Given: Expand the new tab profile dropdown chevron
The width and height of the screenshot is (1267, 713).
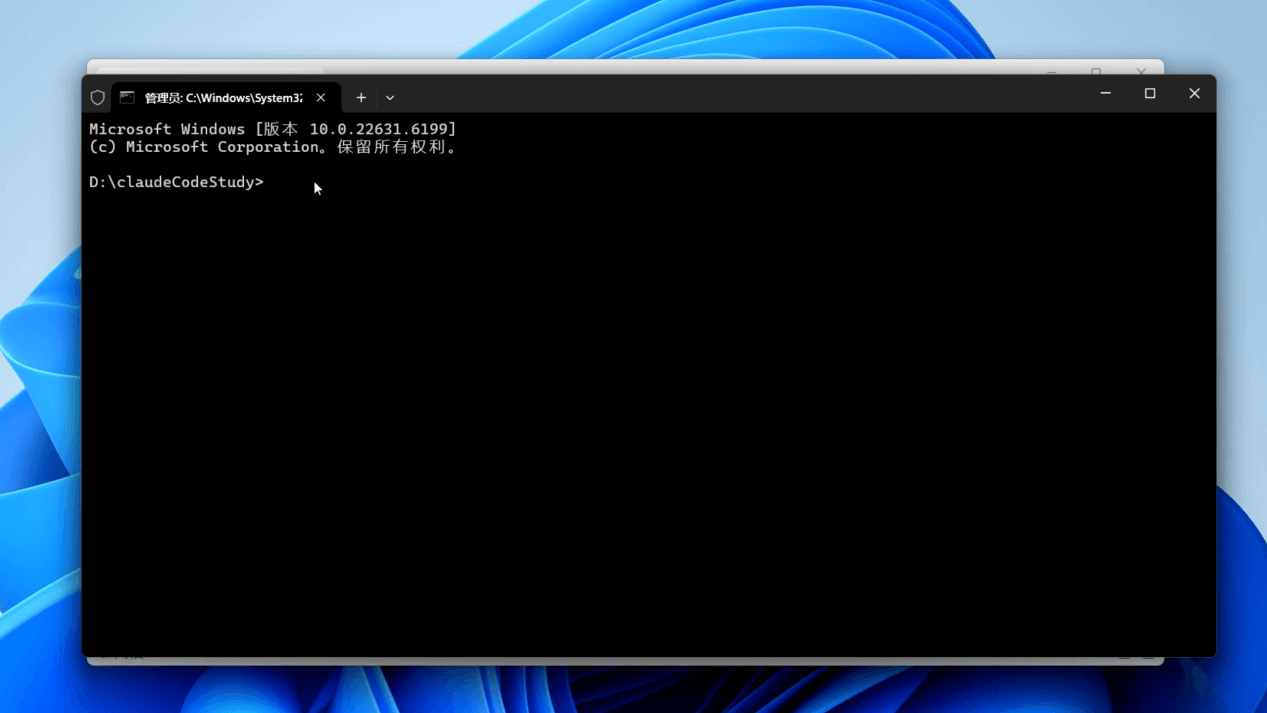Looking at the screenshot, I should point(390,98).
